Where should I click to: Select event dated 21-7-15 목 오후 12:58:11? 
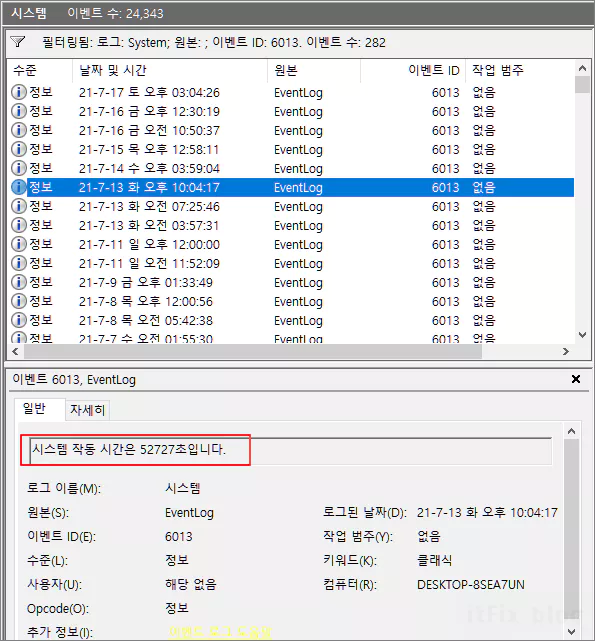pos(290,149)
